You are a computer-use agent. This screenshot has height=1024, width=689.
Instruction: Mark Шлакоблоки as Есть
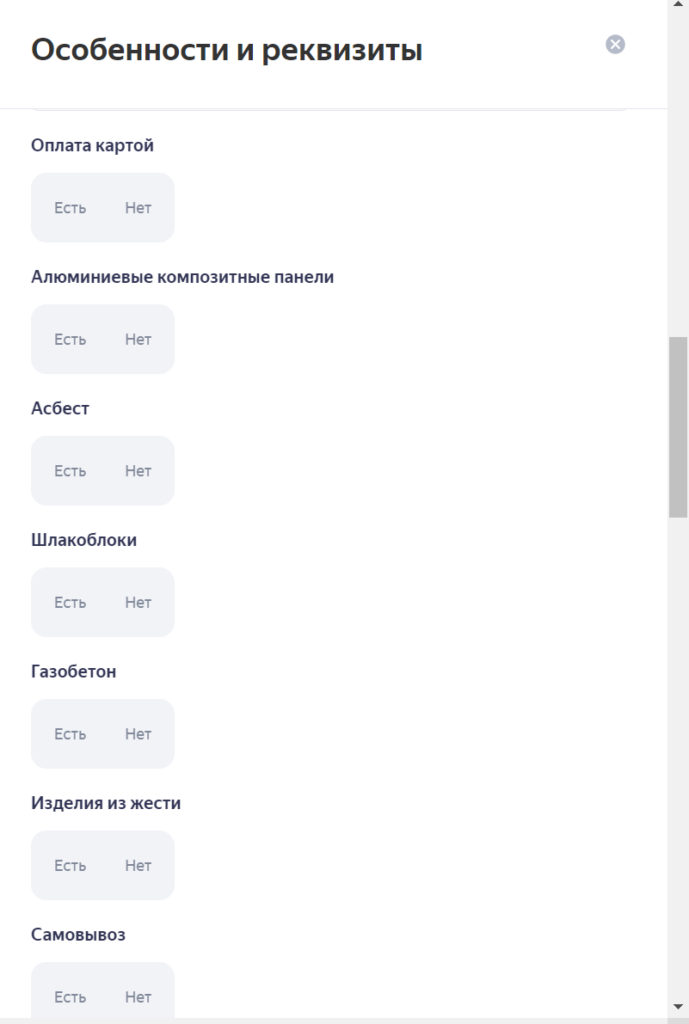70,603
